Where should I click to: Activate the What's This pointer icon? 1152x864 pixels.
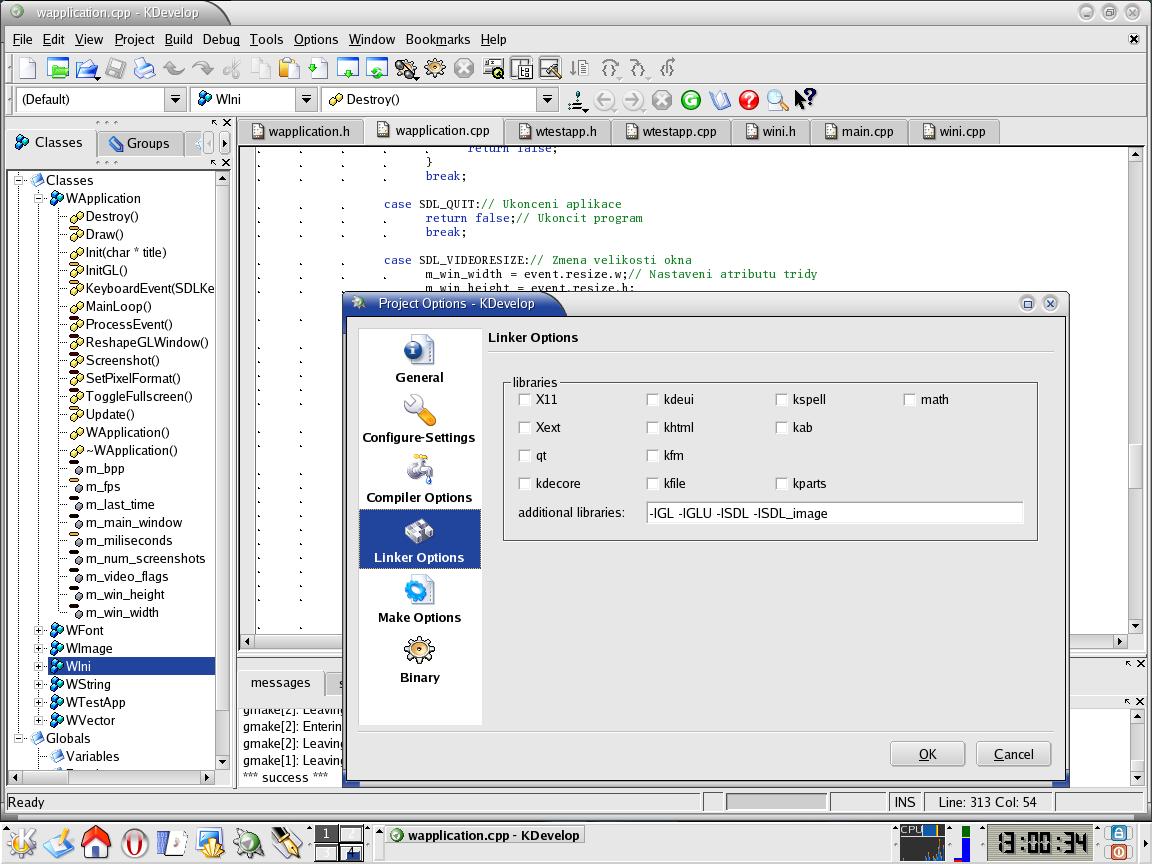805,98
